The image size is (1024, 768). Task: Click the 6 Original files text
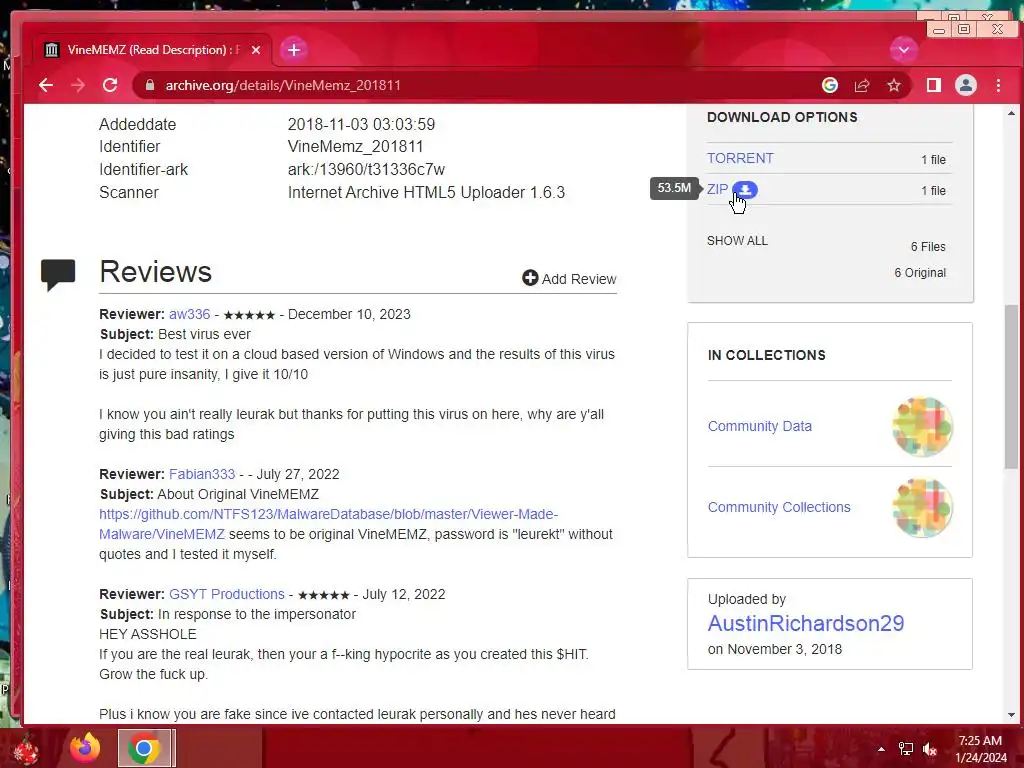coord(920,273)
